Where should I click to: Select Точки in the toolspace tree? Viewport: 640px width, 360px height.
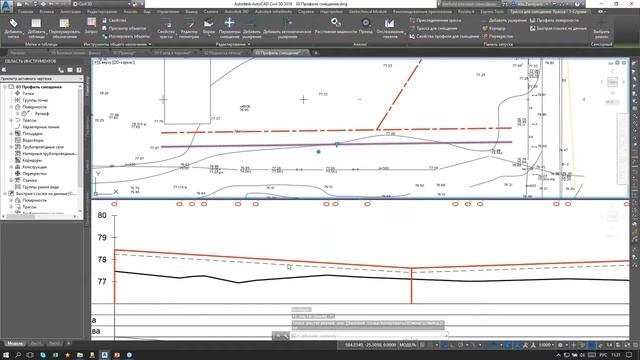click(x=28, y=93)
